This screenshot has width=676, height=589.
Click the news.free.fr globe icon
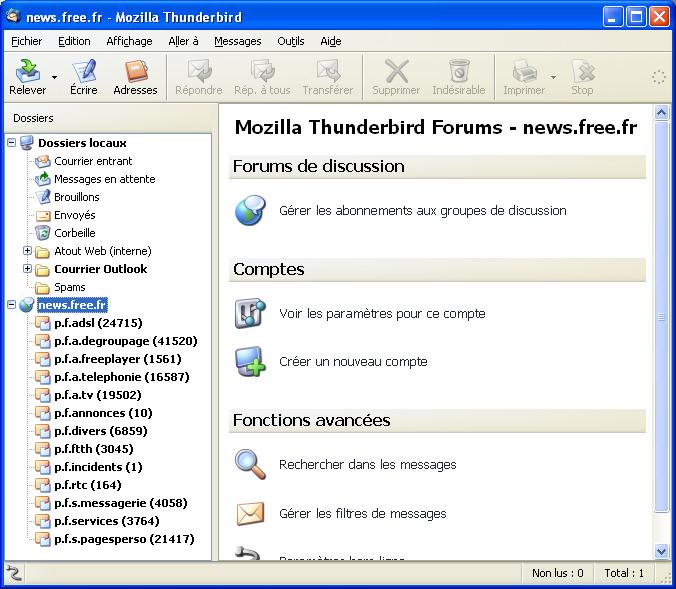pyautogui.click(x=27, y=305)
